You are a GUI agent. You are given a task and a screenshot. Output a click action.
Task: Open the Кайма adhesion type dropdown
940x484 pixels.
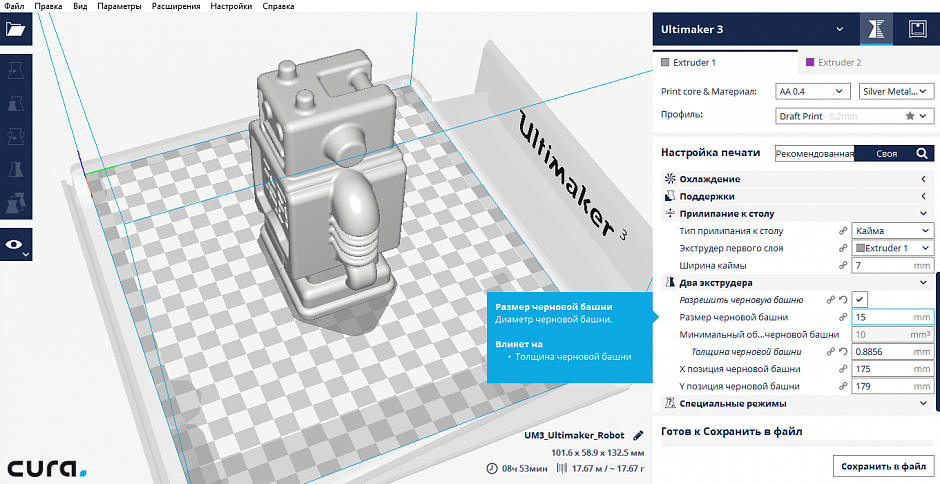[x=892, y=231]
